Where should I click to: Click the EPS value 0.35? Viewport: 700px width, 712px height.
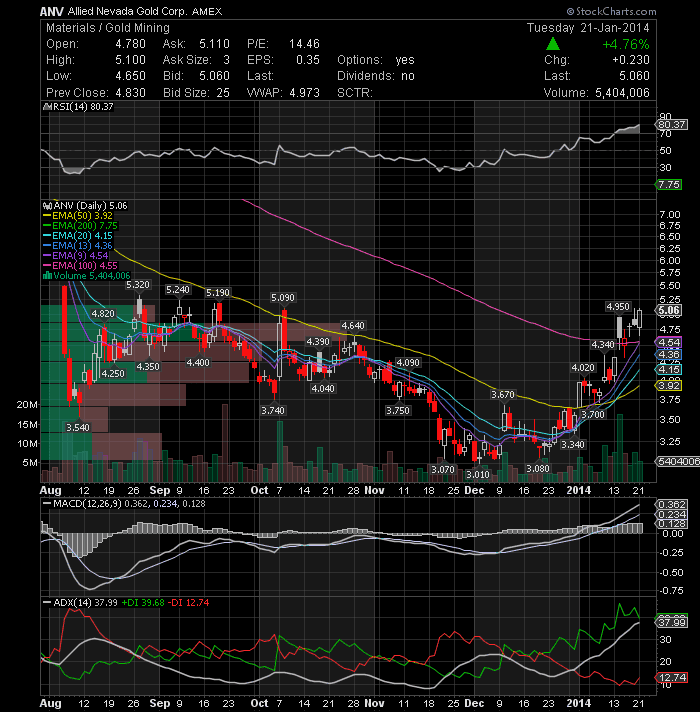pos(308,60)
